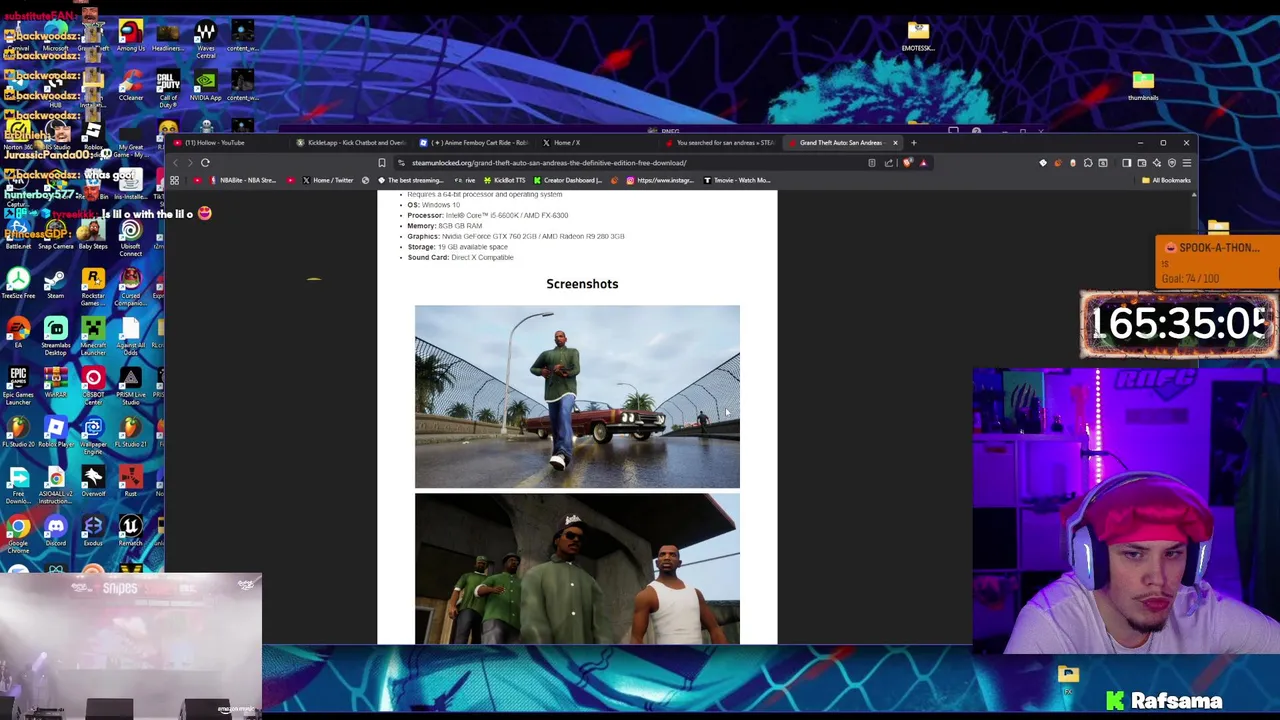This screenshot has height=720, width=1280.
Task: Open the All Bookmarks folder
Action: coord(1167,180)
